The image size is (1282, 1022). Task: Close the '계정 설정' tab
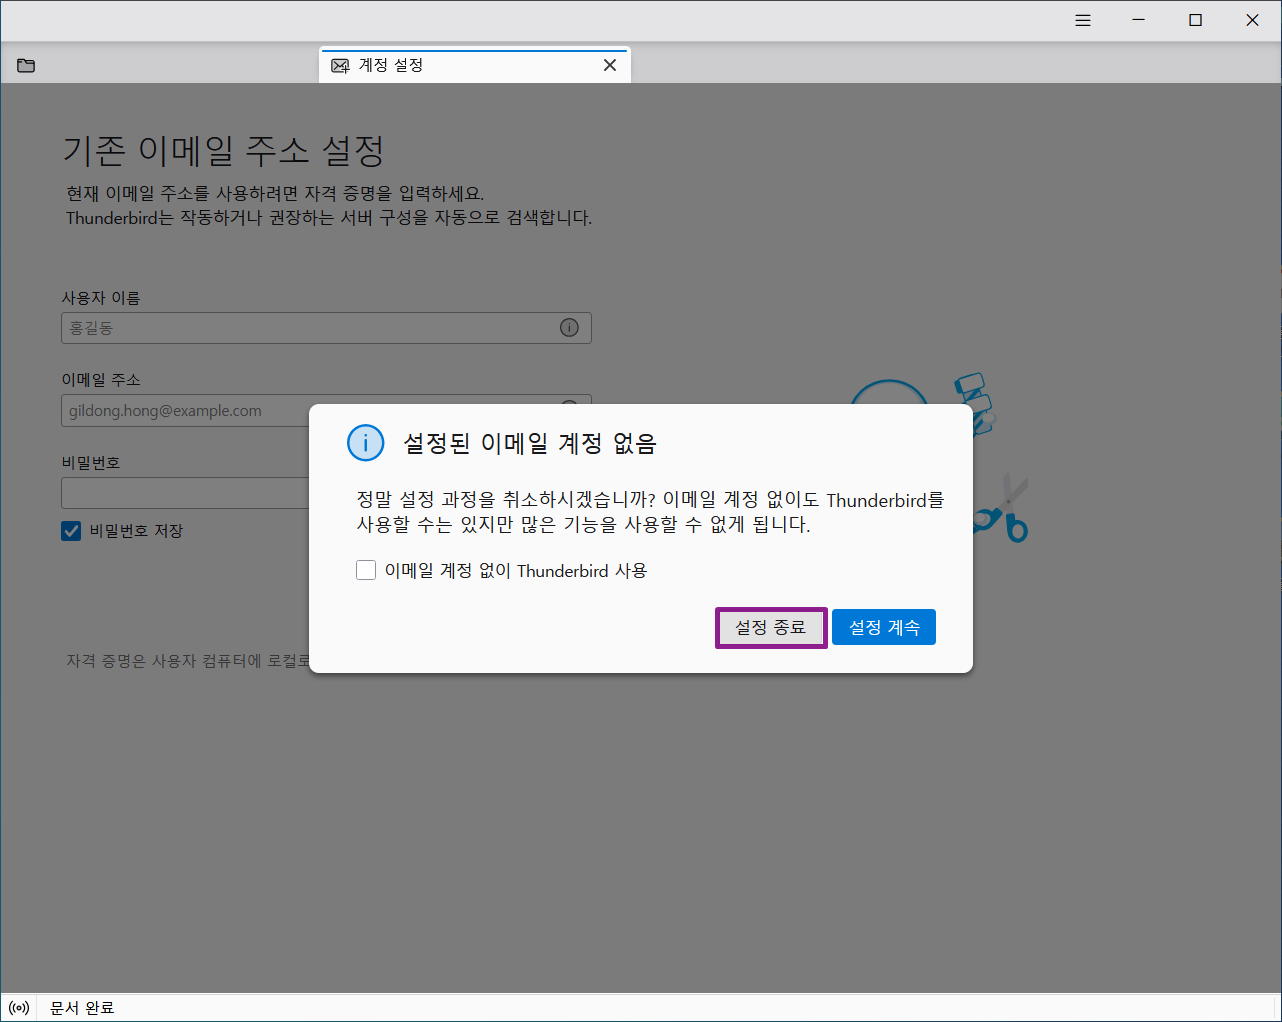tap(610, 65)
